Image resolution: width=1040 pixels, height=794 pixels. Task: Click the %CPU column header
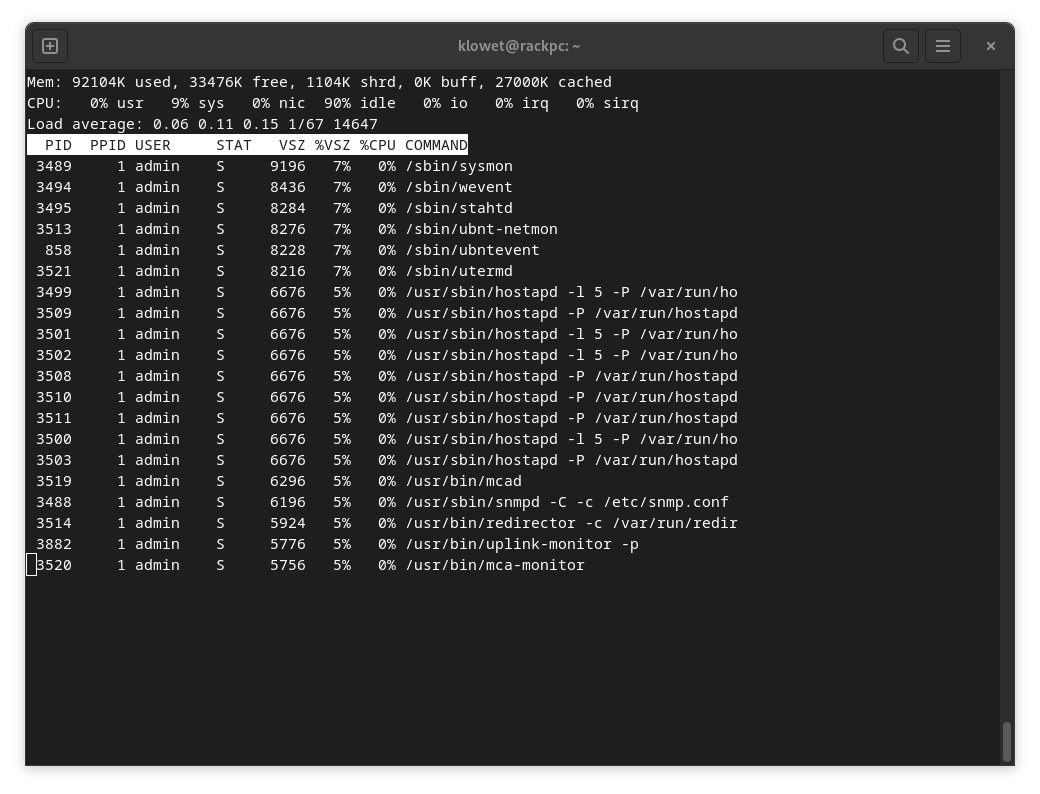(x=378, y=145)
